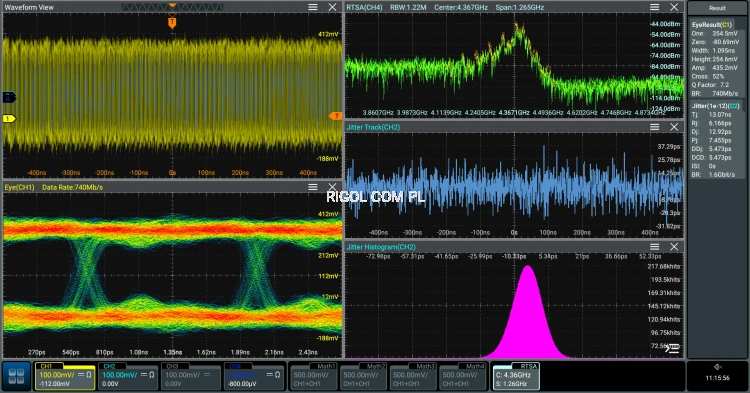Image resolution: width=750 pixels, height=393 pixels.
Task: Open the RTSA label showing C: 4.36GHz
Action: [516, 377]
